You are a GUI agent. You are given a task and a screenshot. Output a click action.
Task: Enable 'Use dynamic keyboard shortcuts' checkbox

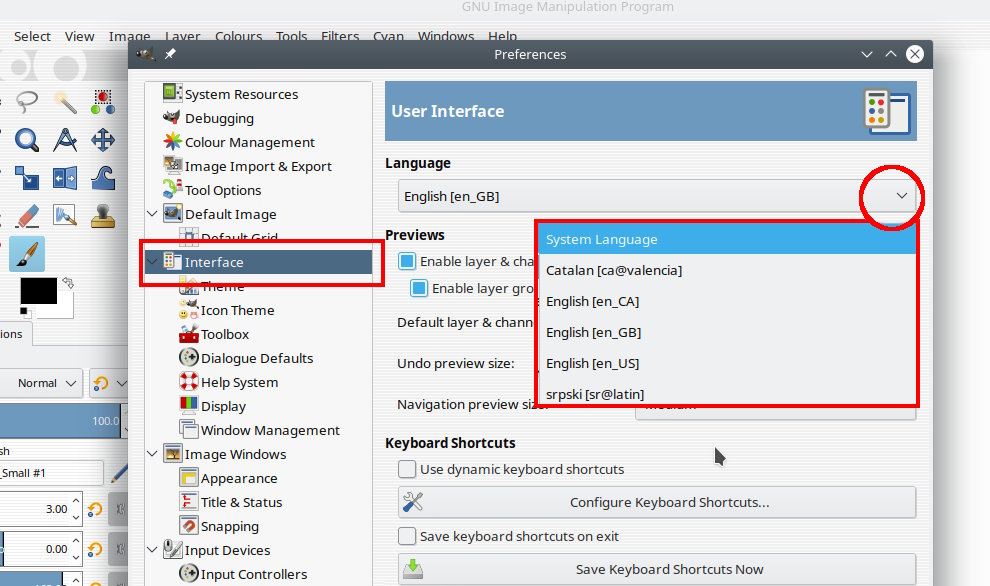(407, 469)
